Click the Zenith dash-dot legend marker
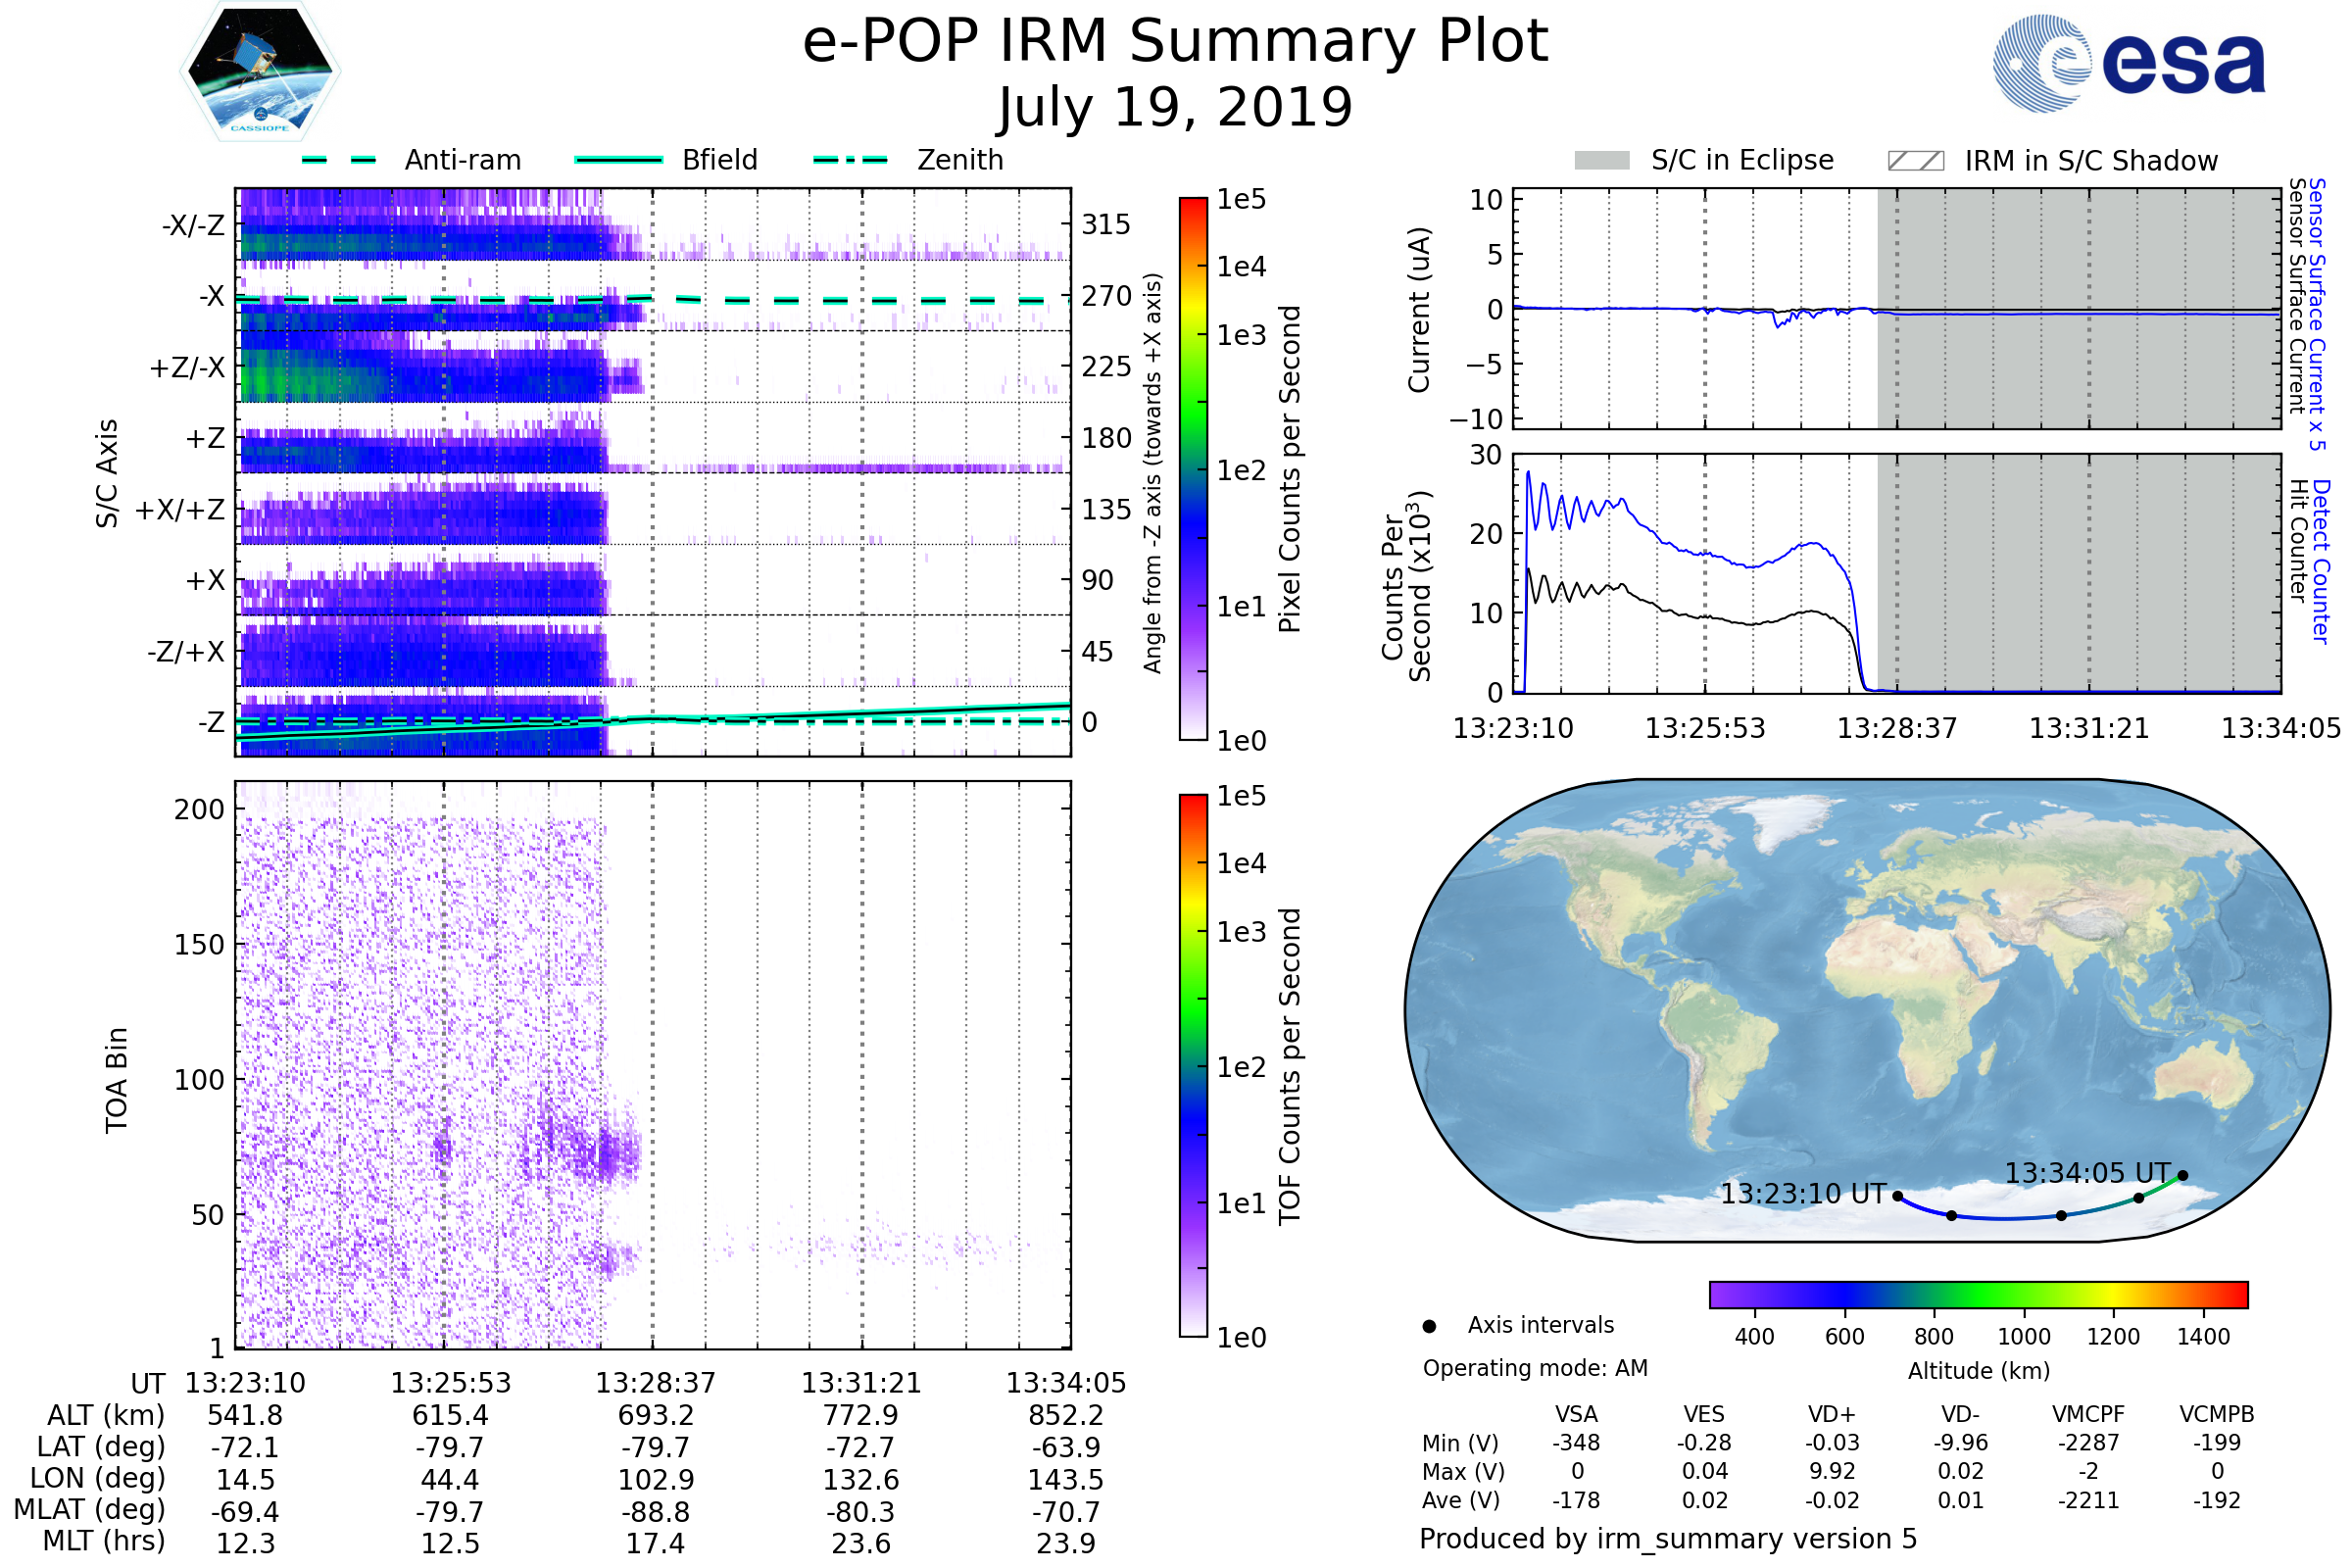Image resolution: width=2352 pixels, height=1568 pixels. [850, 160]
